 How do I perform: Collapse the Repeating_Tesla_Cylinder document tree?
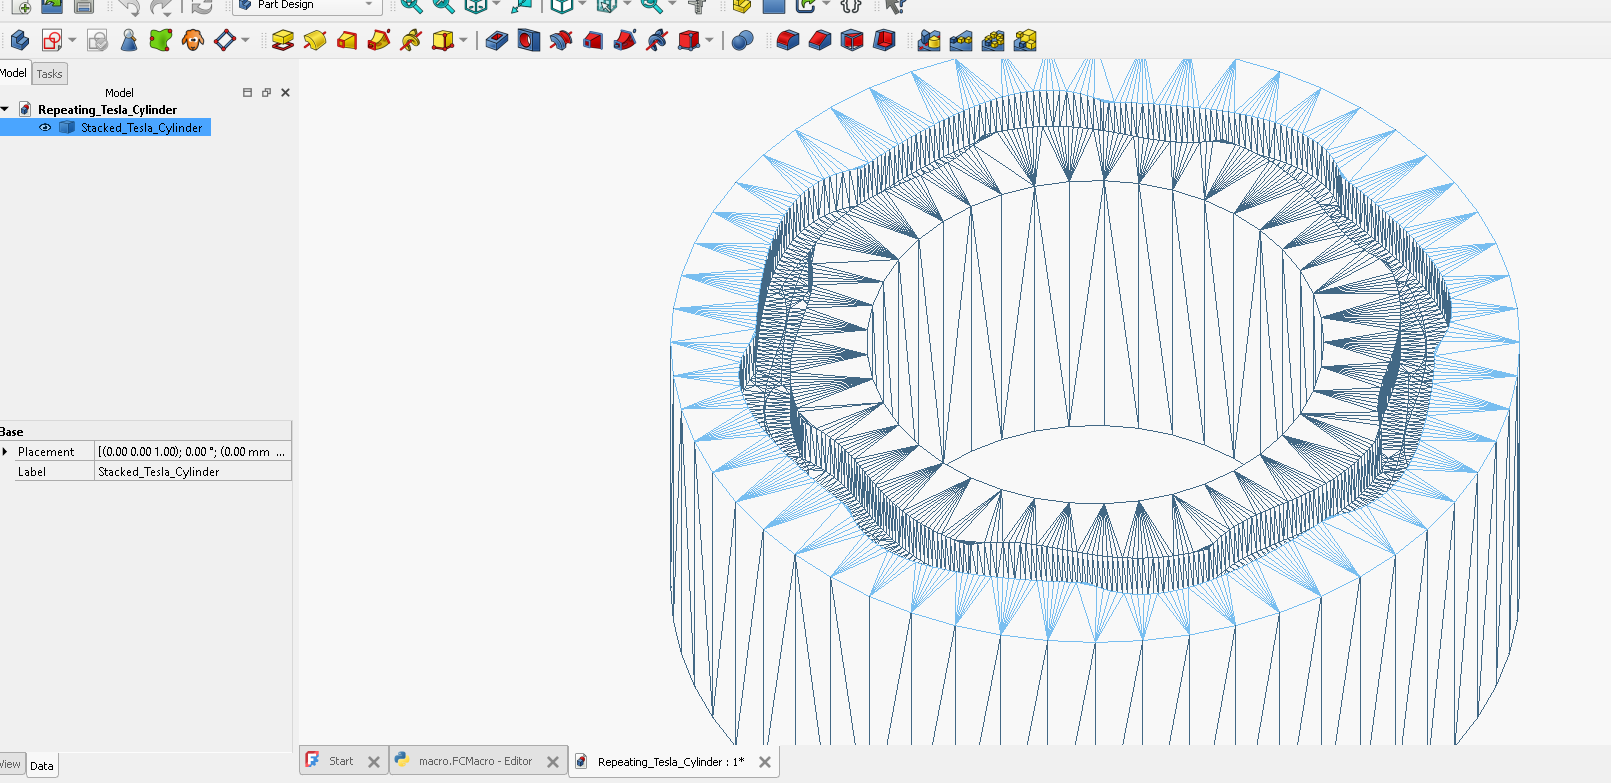6,110
